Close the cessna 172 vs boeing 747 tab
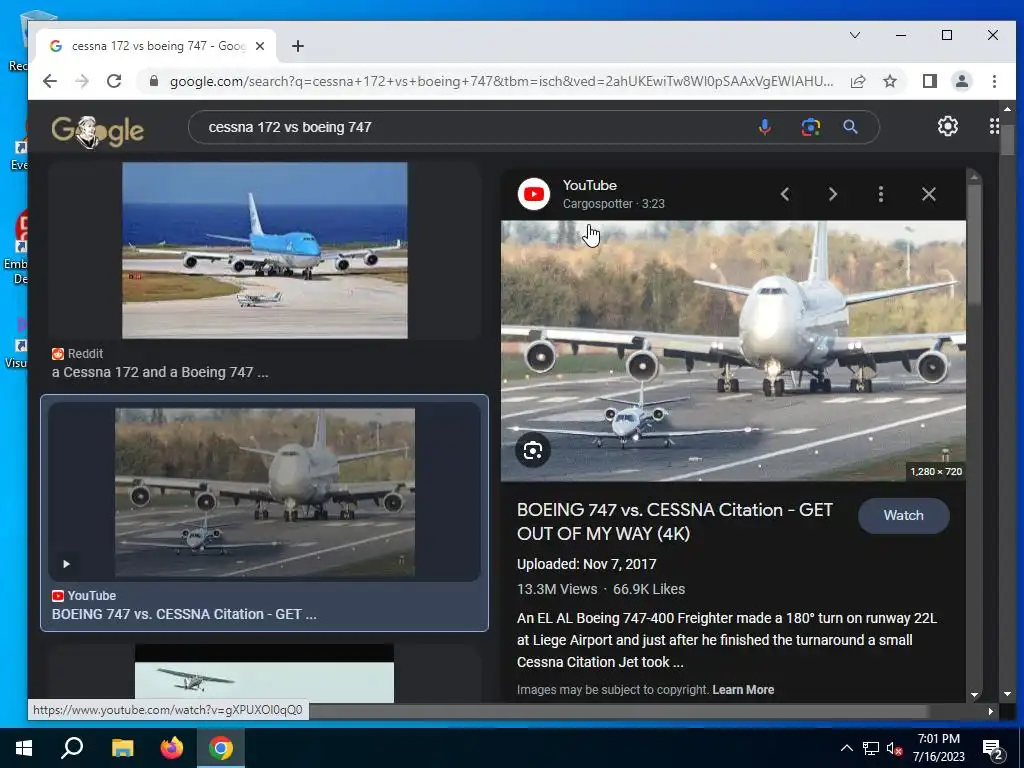This screenshot has width=1024, height=768. pyautogui.click(x=260, y=46)
